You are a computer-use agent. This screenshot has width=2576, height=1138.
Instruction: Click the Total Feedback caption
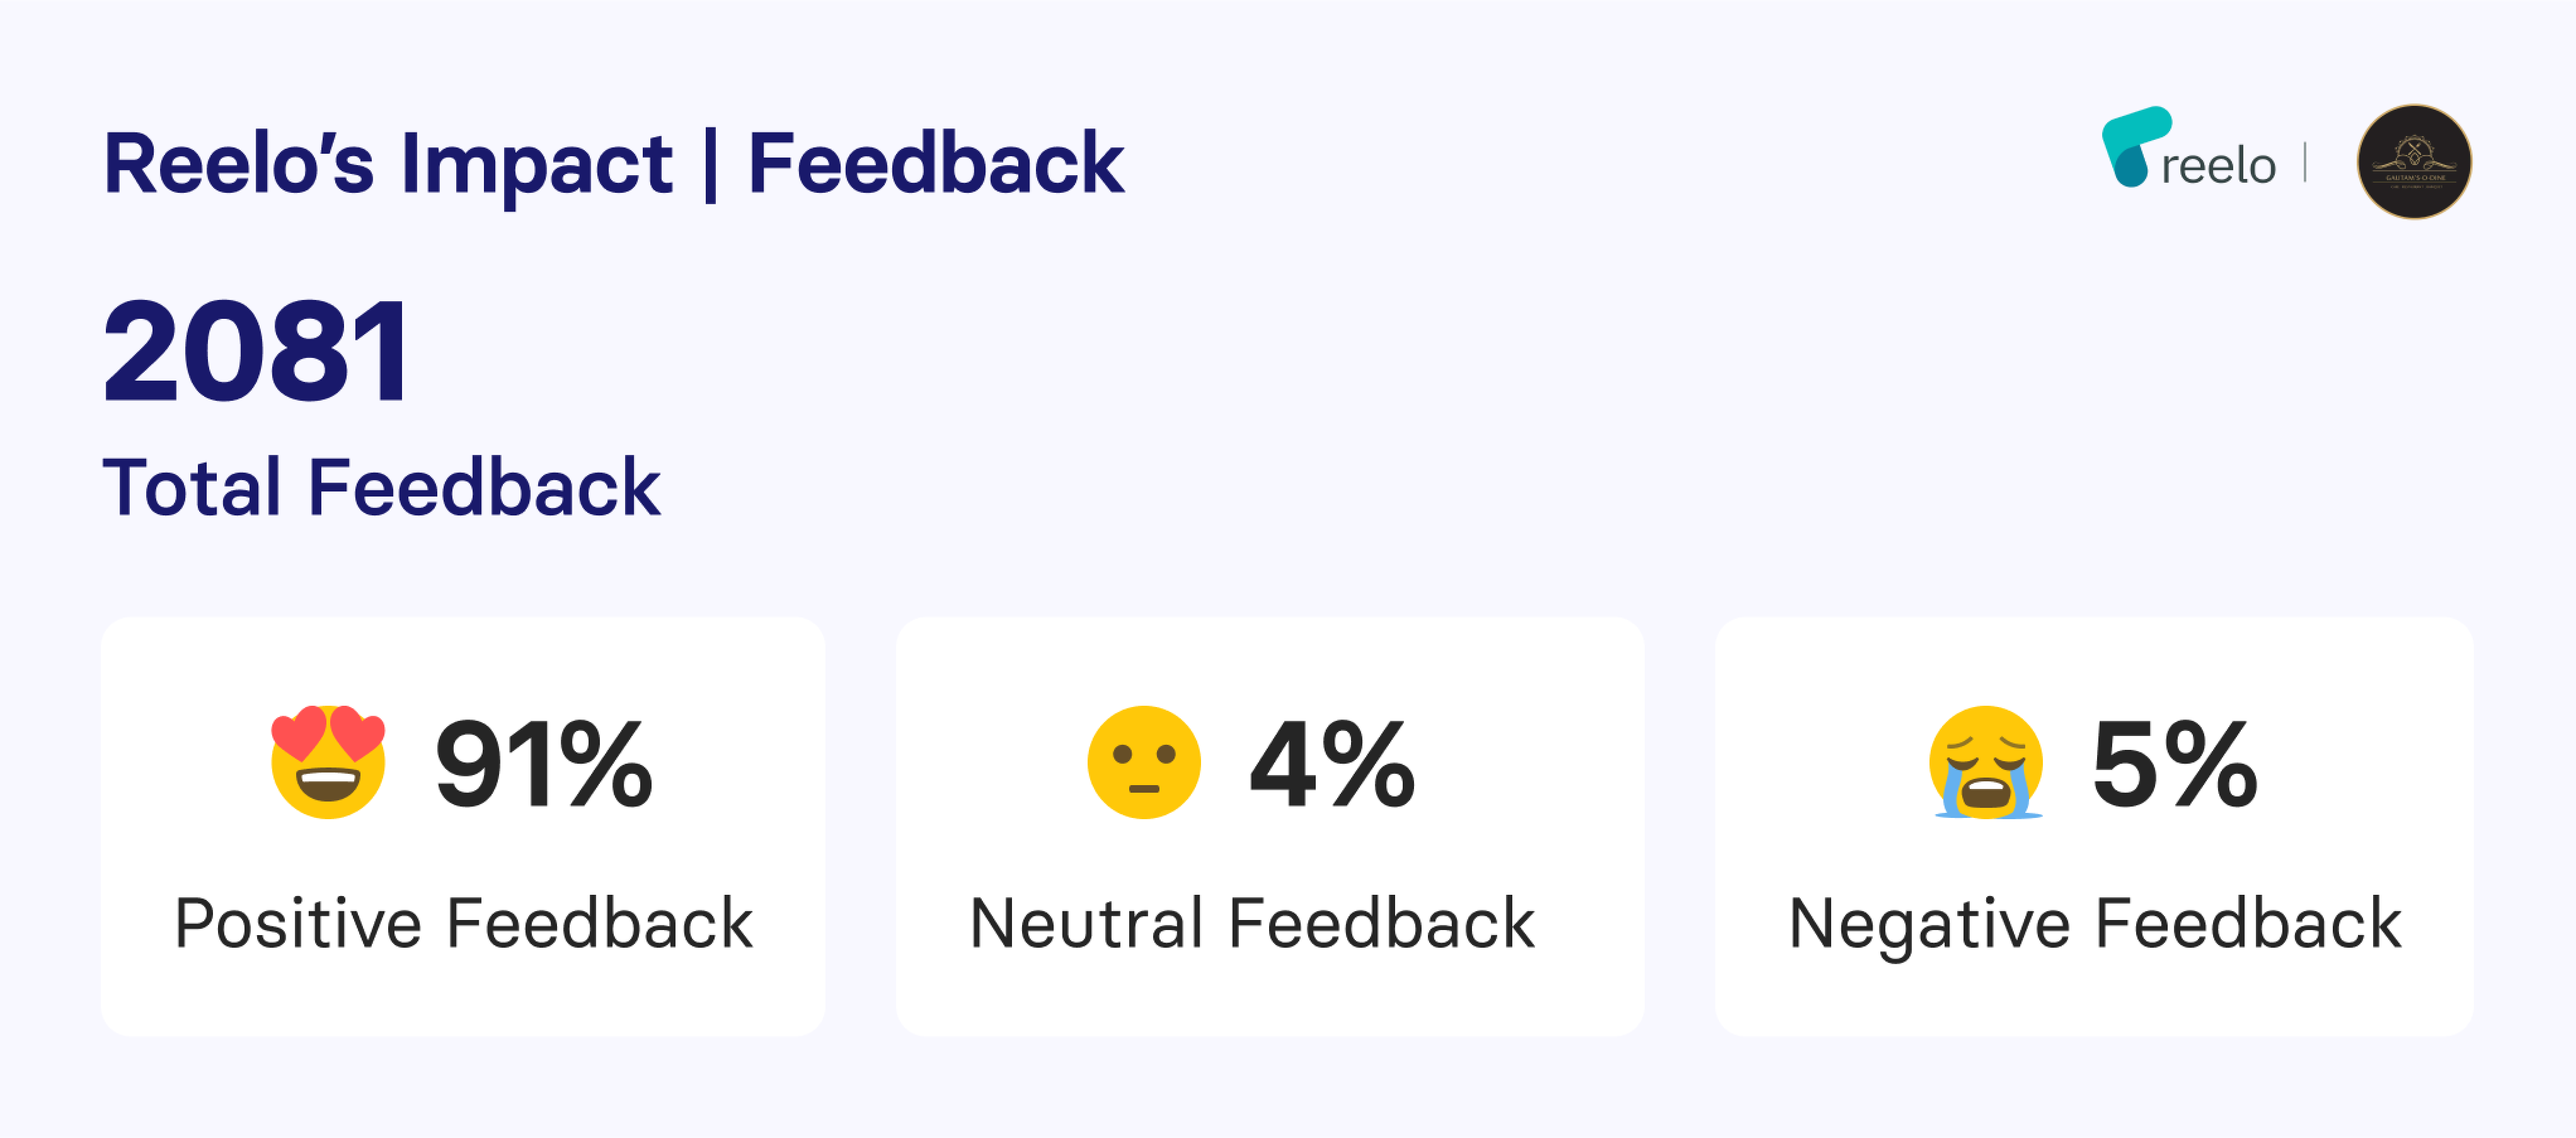(381, 488)
